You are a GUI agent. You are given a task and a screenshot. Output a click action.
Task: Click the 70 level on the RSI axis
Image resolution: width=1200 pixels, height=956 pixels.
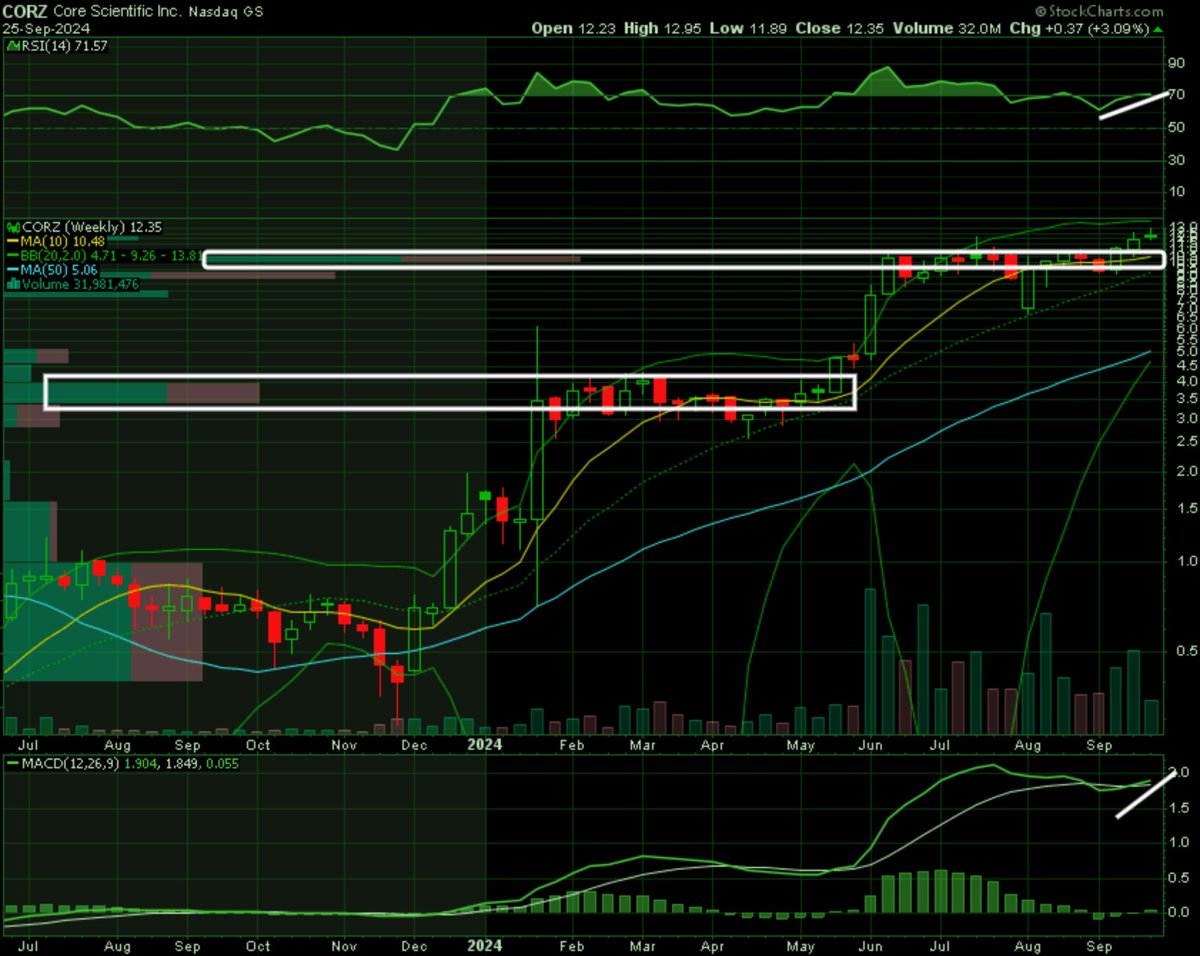1179,96
